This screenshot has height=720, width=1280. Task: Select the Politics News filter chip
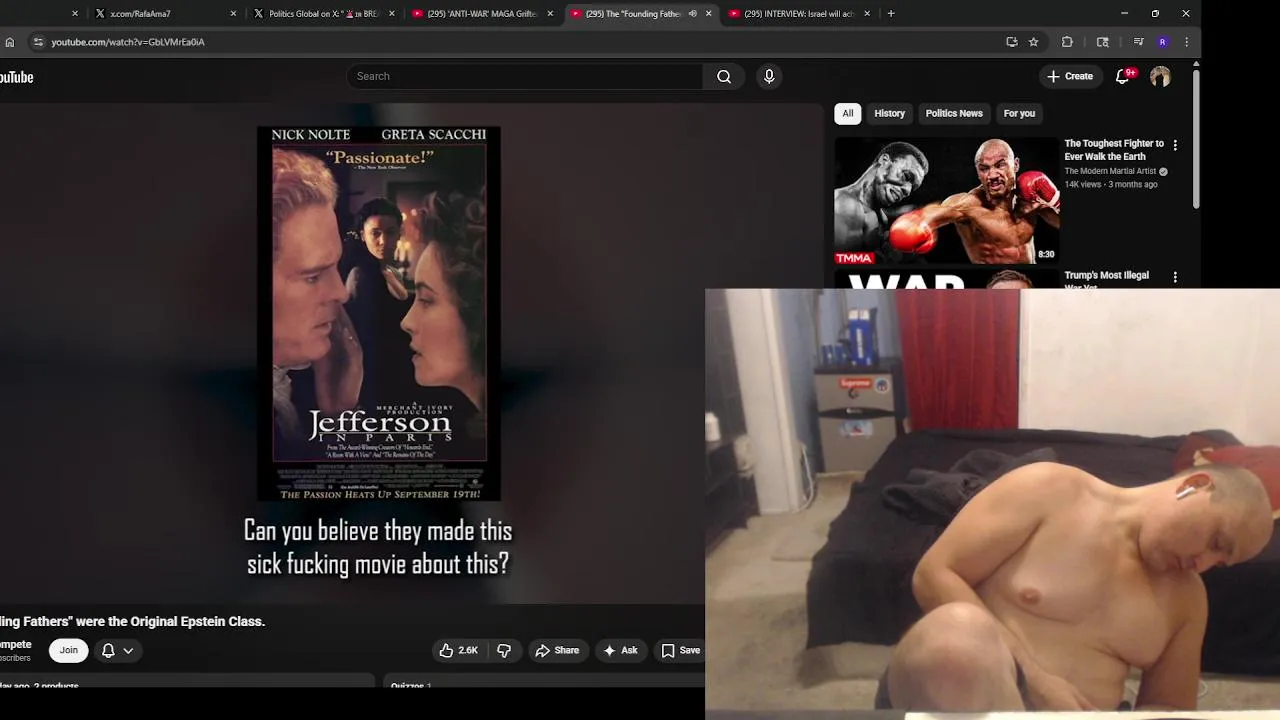coord(954,113)
